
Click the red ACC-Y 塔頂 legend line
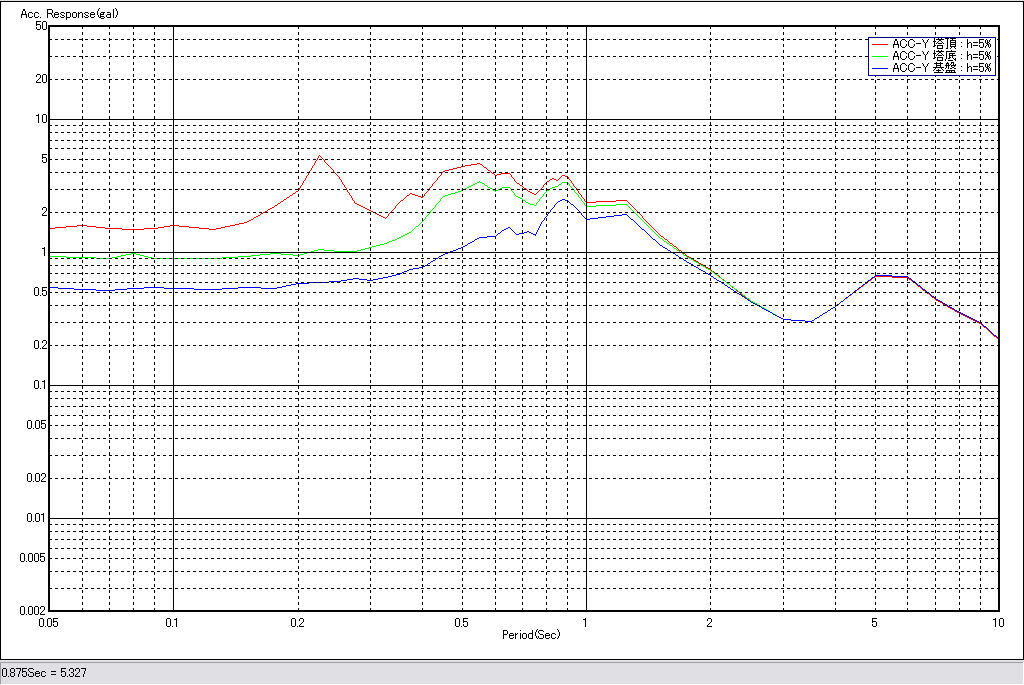click(x=879, y=44)
